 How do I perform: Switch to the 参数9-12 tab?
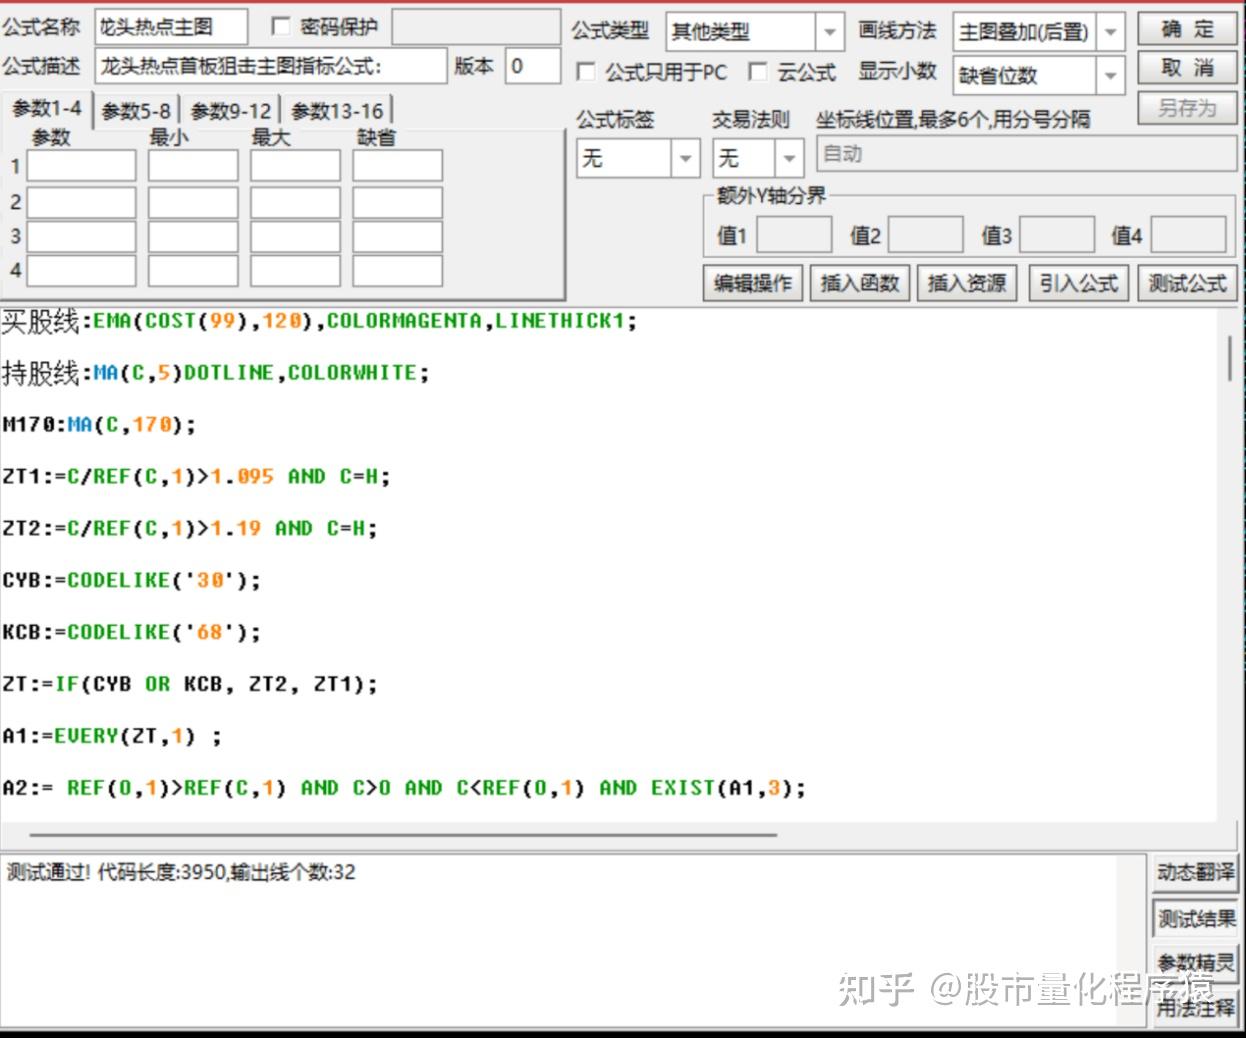231,111
